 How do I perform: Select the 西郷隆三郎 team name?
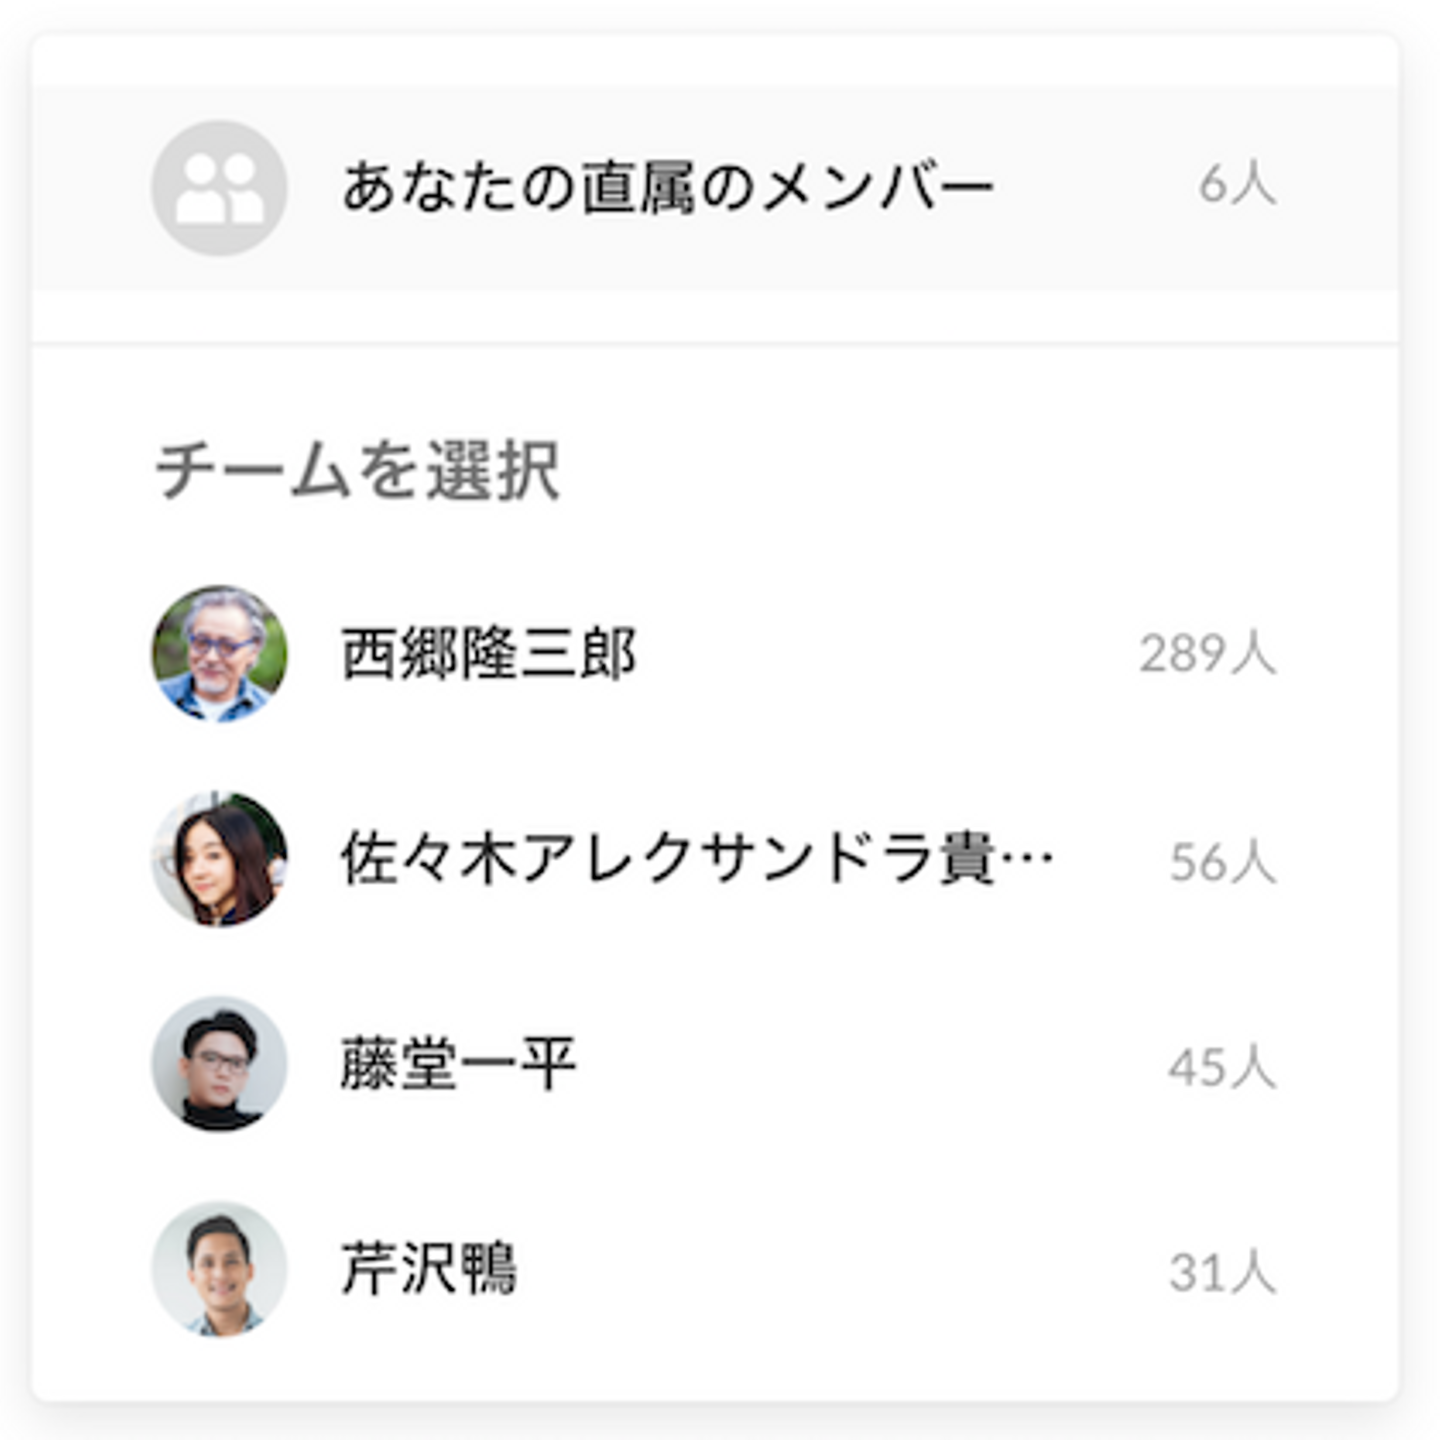coord(489,654)
